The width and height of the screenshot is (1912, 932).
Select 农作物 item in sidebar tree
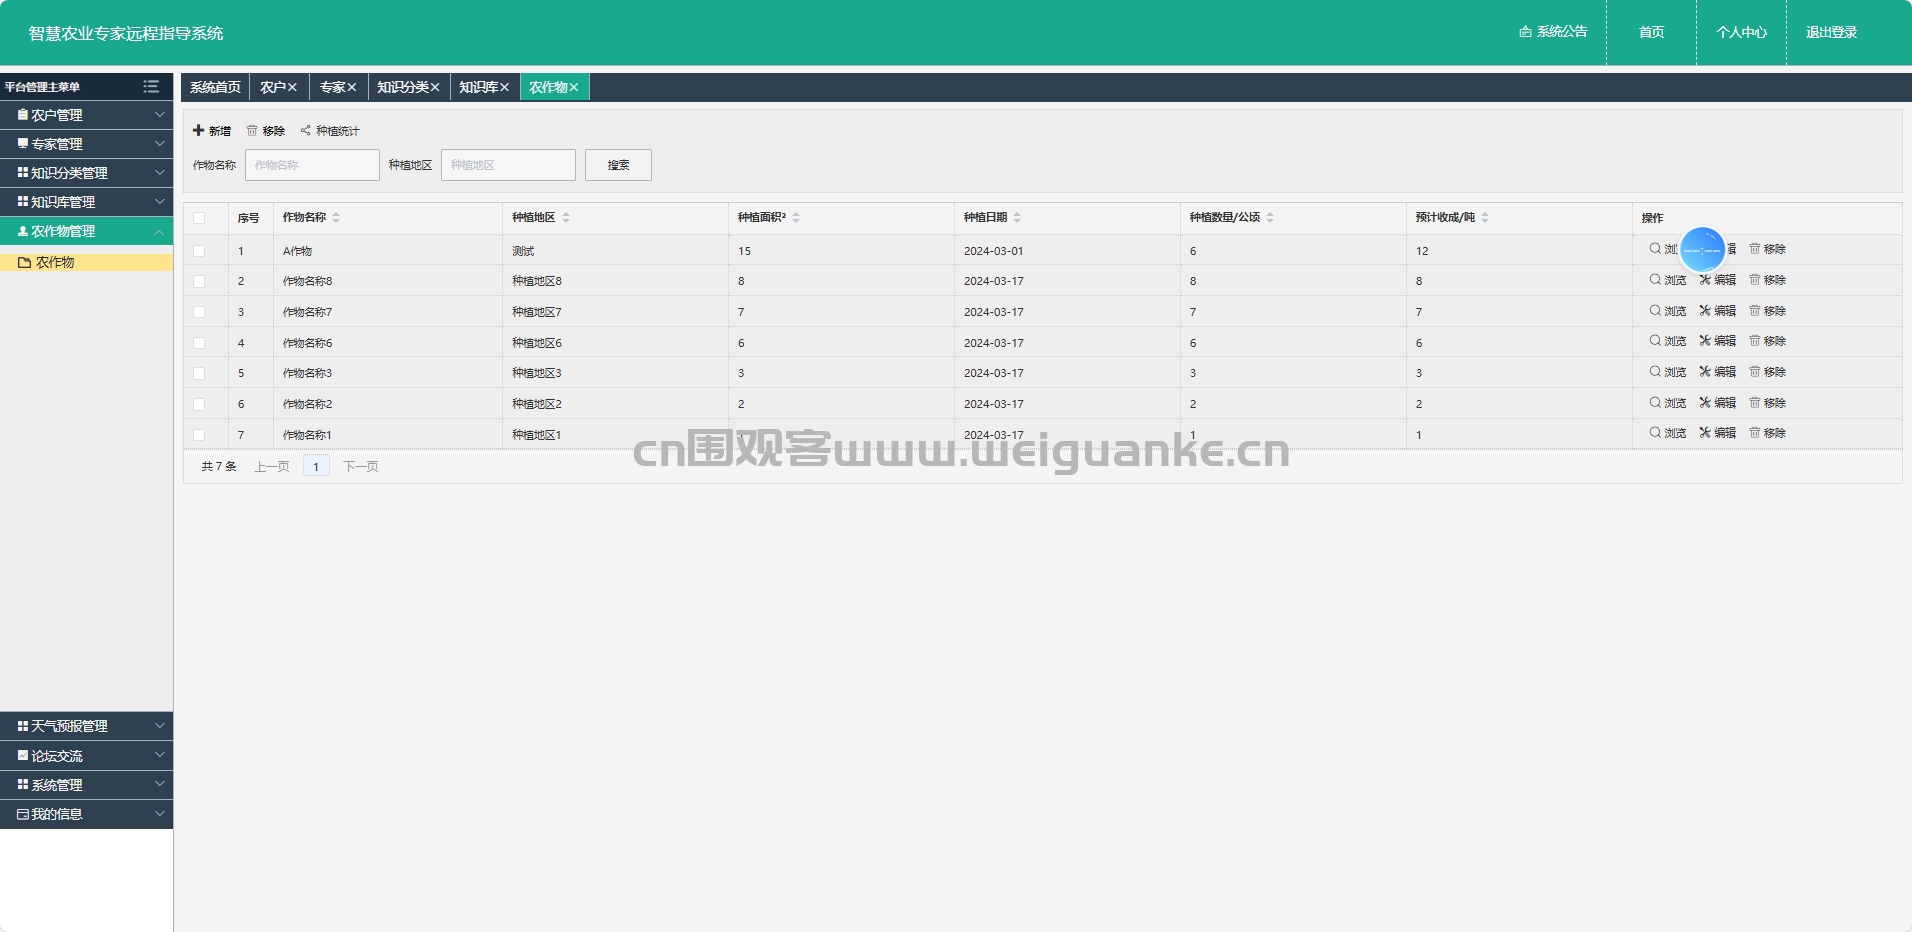(86, 262)
